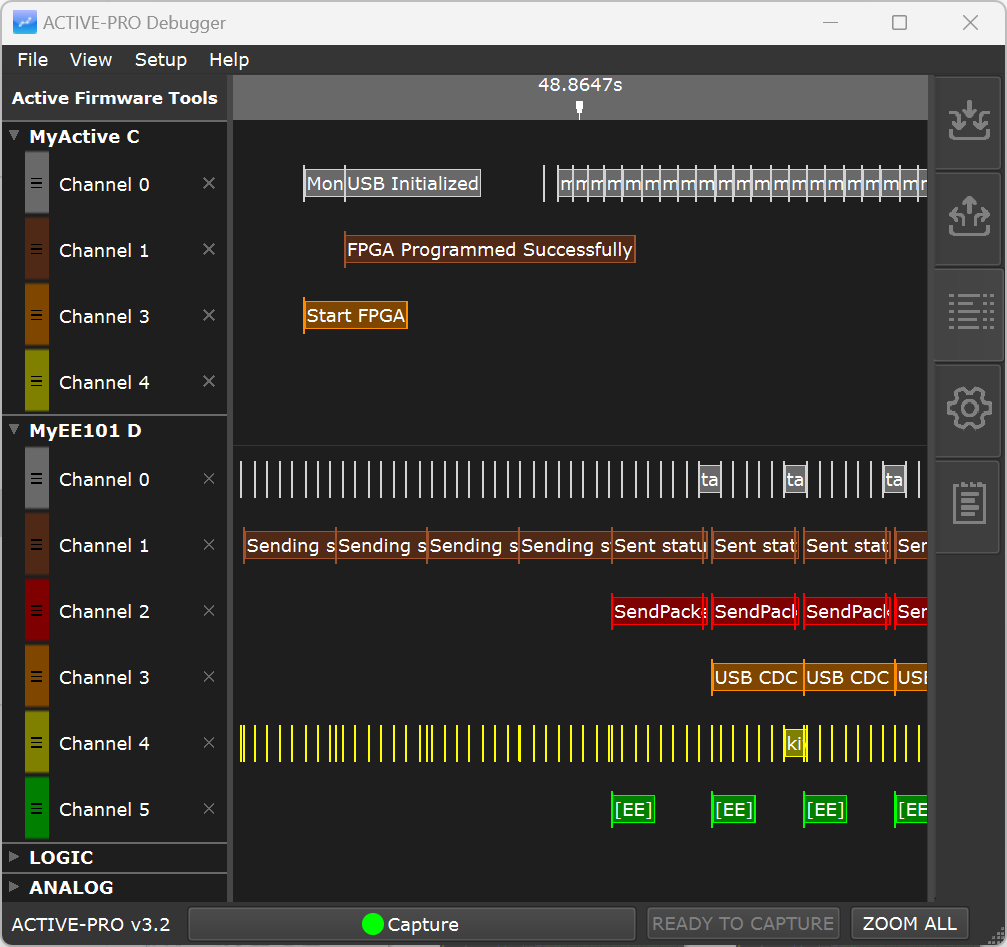Expand the LOGIC section
Screen dimensions: 1007x947
click(x=14, y=857)
